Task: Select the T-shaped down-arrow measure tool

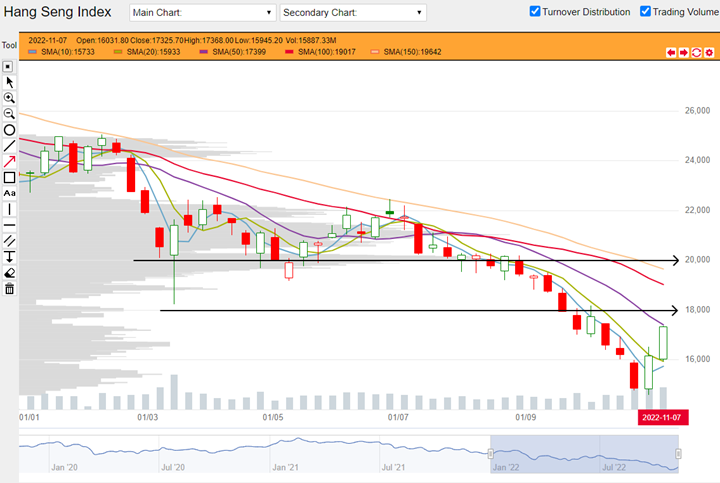Action: pyautogui.click(x=9, y=257)
